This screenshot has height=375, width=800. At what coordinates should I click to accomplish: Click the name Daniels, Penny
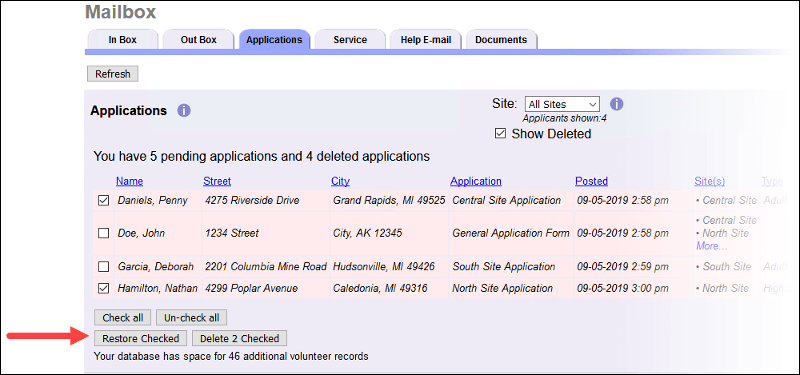[x=153, y=201]
